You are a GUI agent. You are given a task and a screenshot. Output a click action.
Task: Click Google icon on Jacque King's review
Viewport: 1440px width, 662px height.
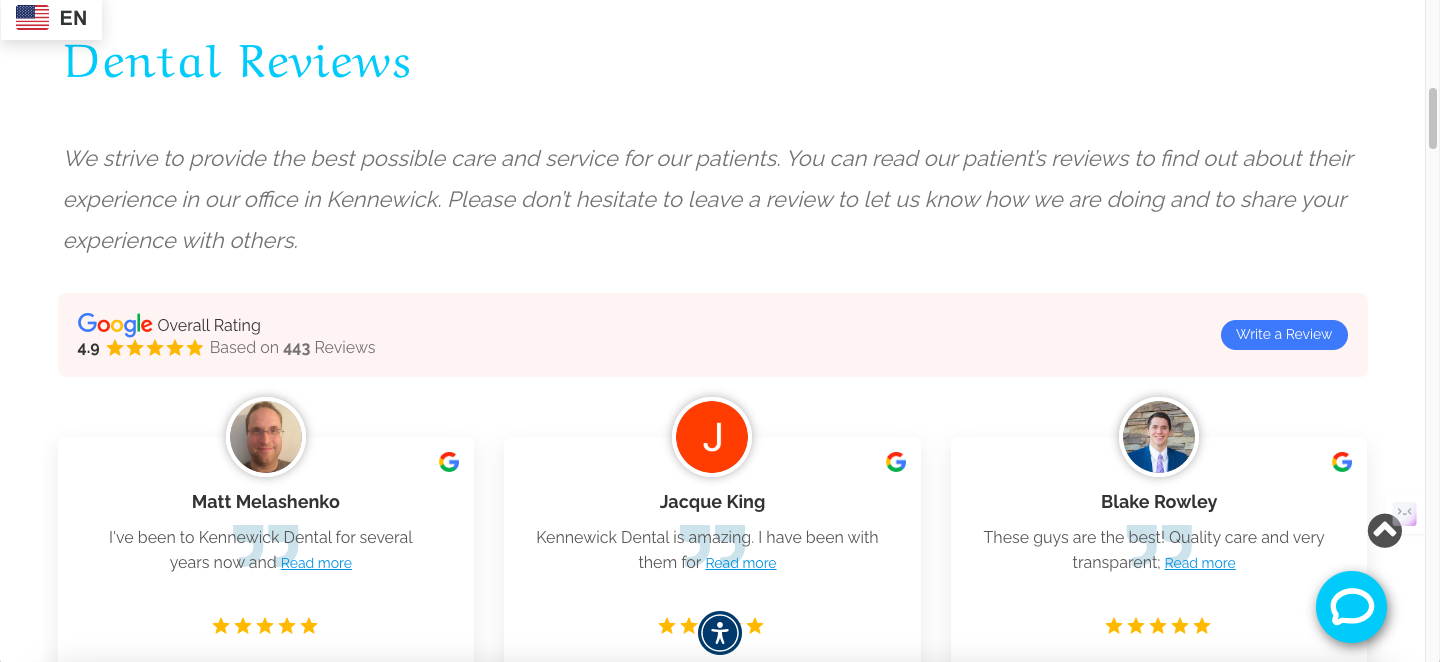[896, 462]
